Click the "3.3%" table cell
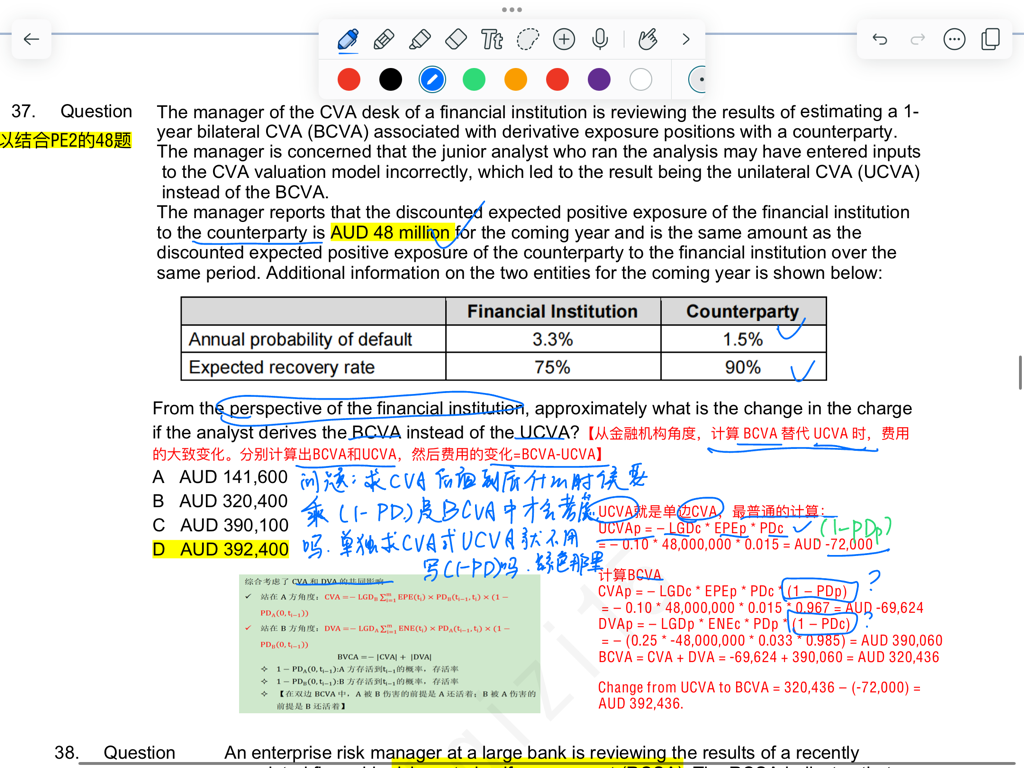The image size is (1024, 768). (552, 340)
